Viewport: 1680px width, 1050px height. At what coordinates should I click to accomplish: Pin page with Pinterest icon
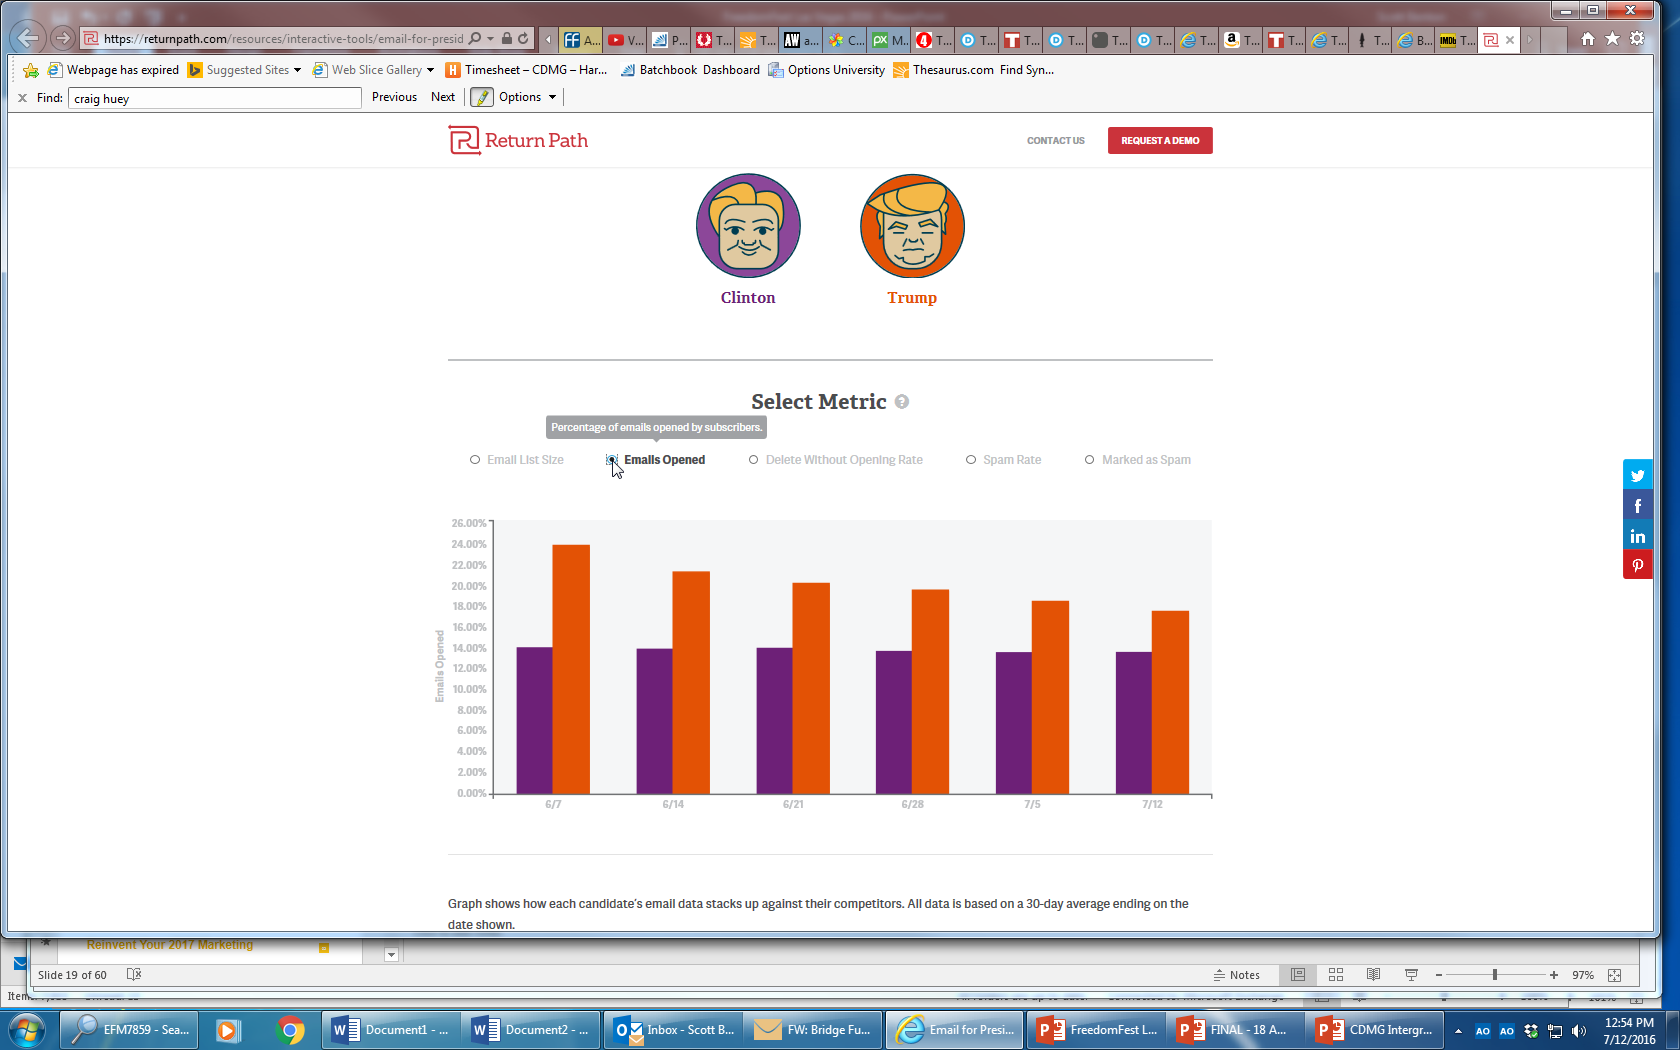1637,566
